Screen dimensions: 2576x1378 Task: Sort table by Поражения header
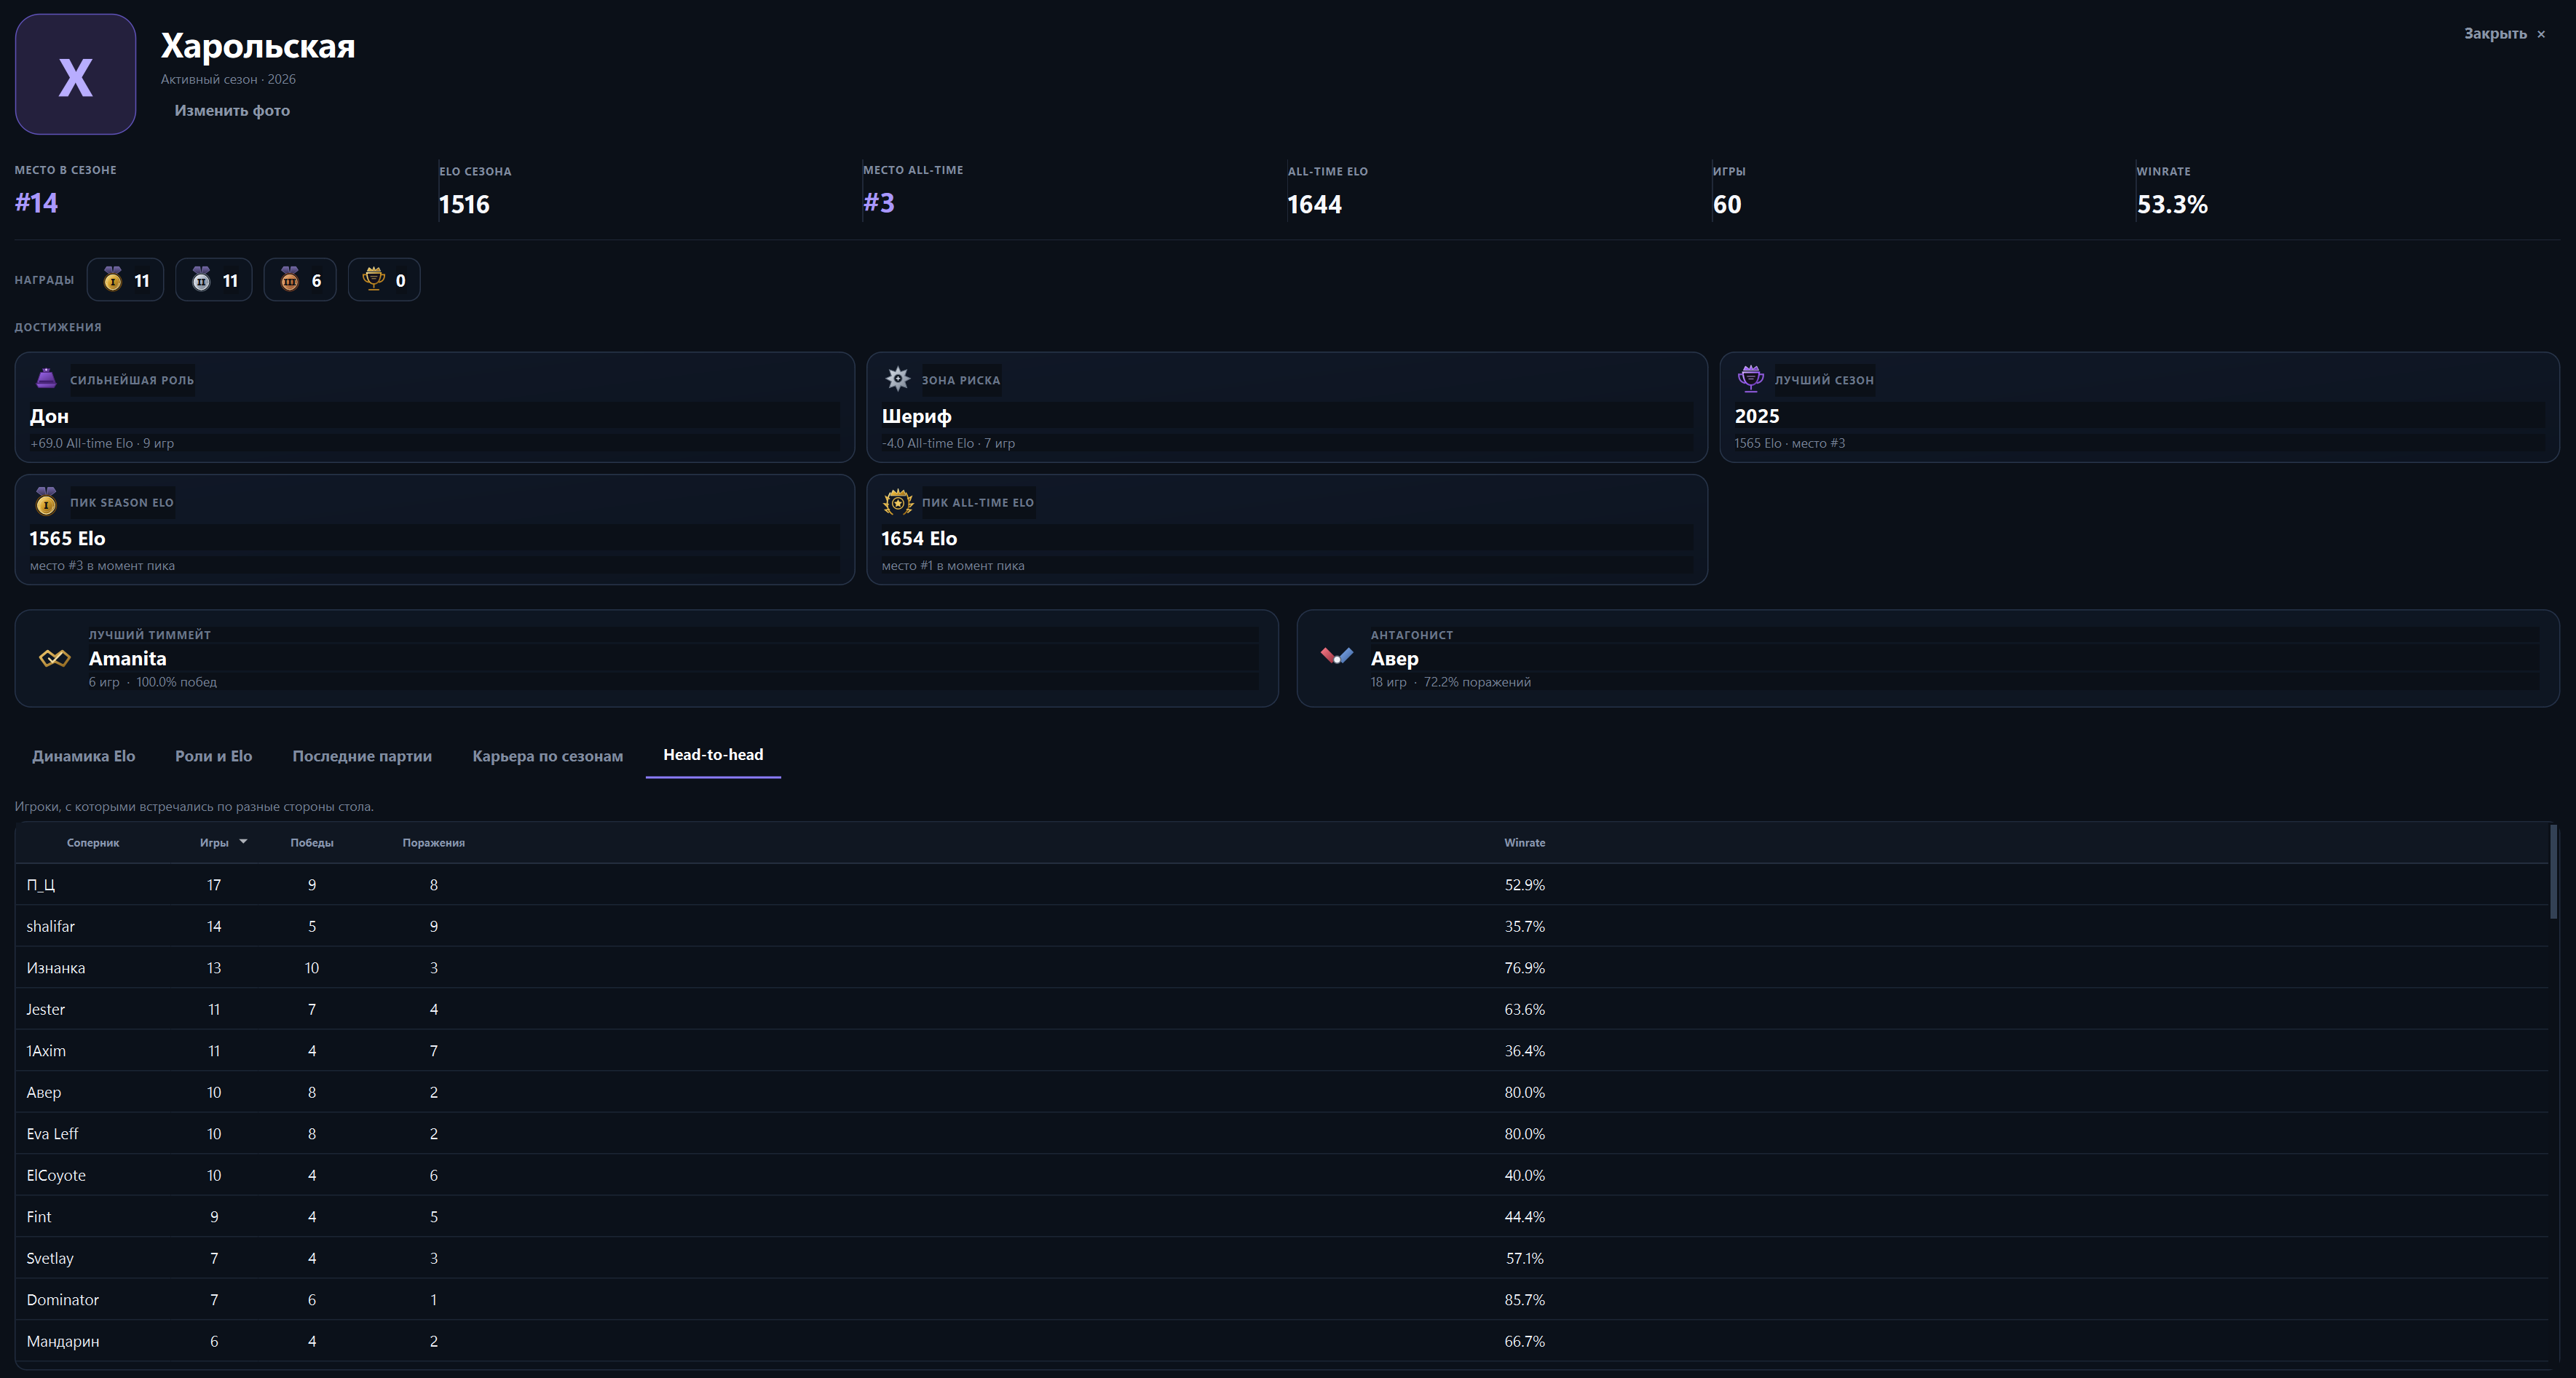(x=434, y=843)
